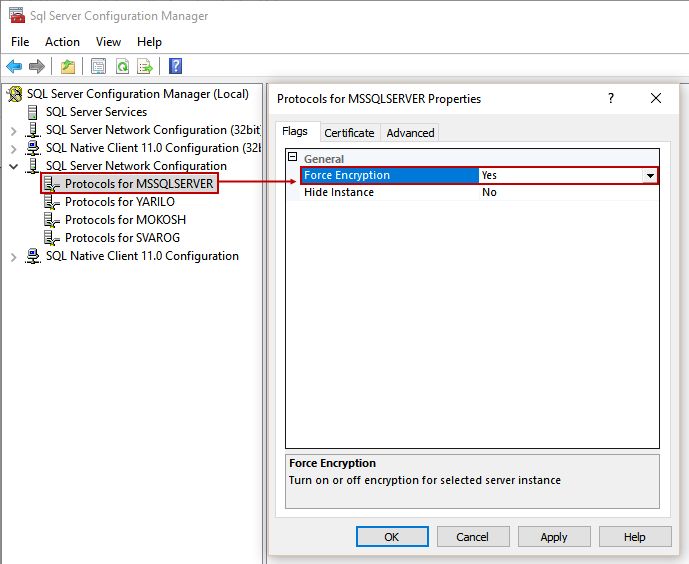This screenshot has height=564, width=689.
Task: Click the Protocols for YARILO icon
Action: [52, 202]
